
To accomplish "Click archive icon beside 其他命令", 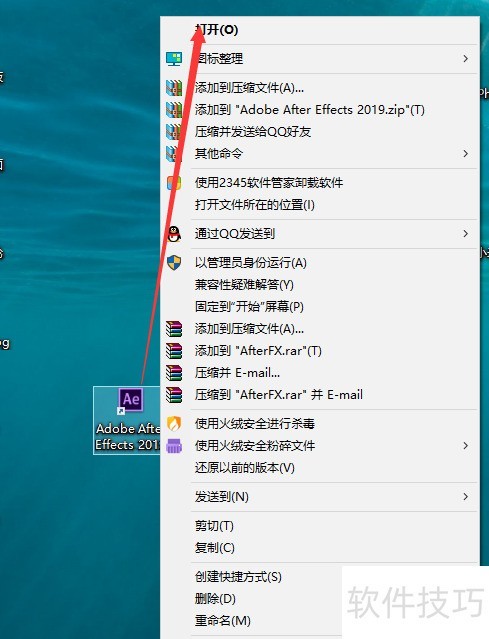I will [x=174, y=154].
